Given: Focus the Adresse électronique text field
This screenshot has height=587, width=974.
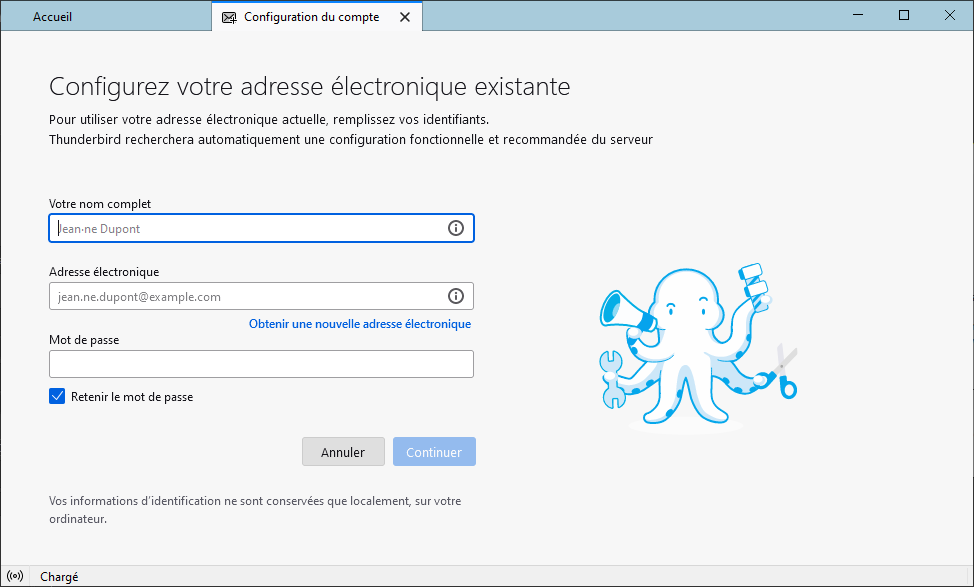Looking at the screenshot, I should pos(245,296).
